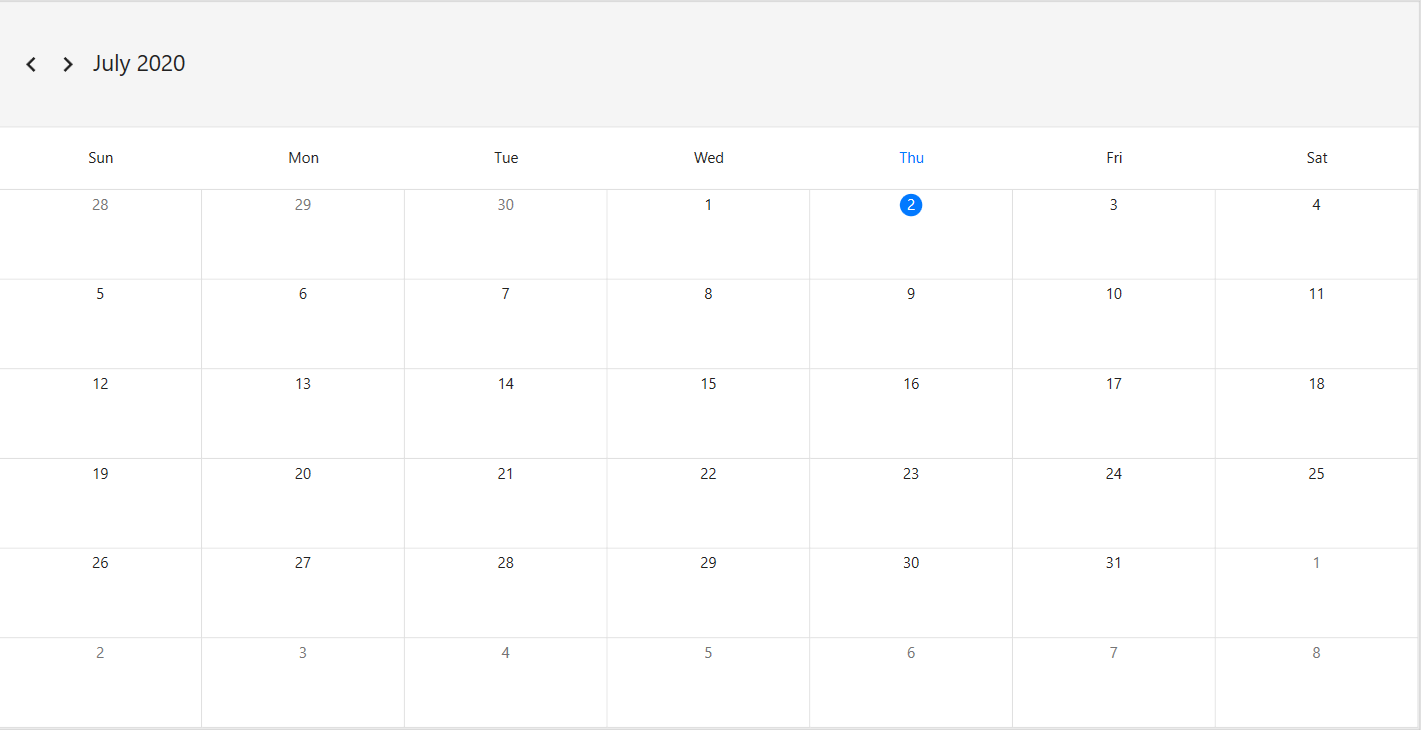Select Friday August 7 in last row
Image resolution: width=1421 pixels, height=730 pixels.
point(1114,682)
